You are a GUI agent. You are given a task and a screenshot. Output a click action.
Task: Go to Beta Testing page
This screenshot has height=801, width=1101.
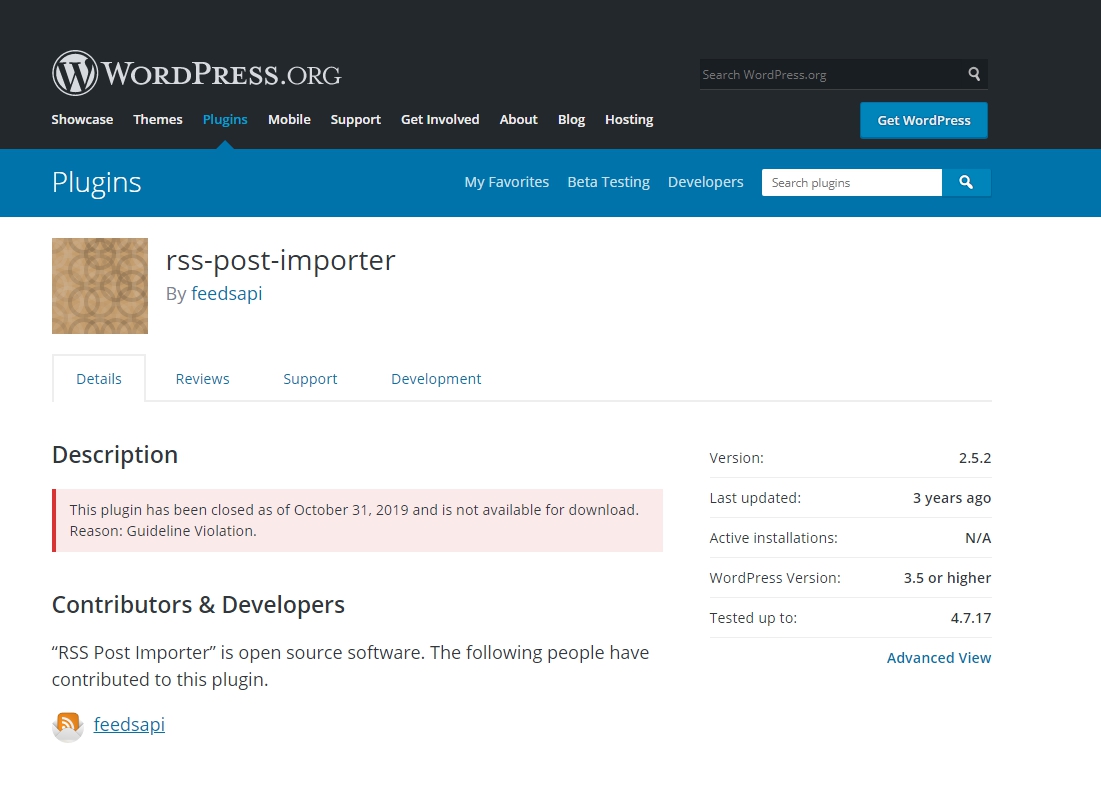pyautogui.click(x=608, y=182)
